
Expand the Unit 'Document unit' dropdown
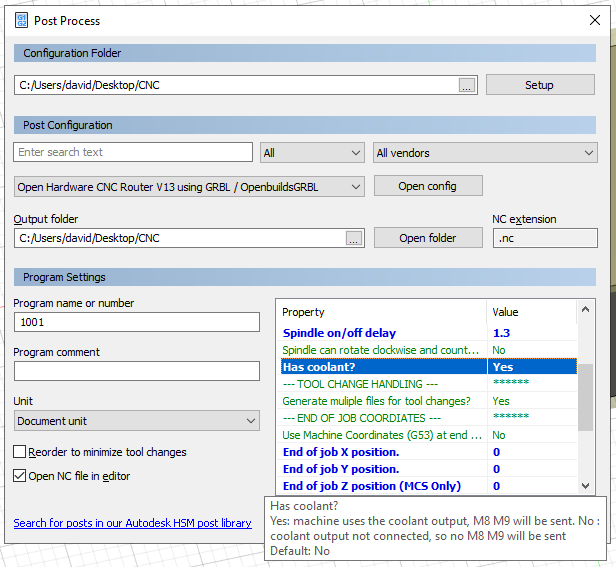tap(136, 421)
